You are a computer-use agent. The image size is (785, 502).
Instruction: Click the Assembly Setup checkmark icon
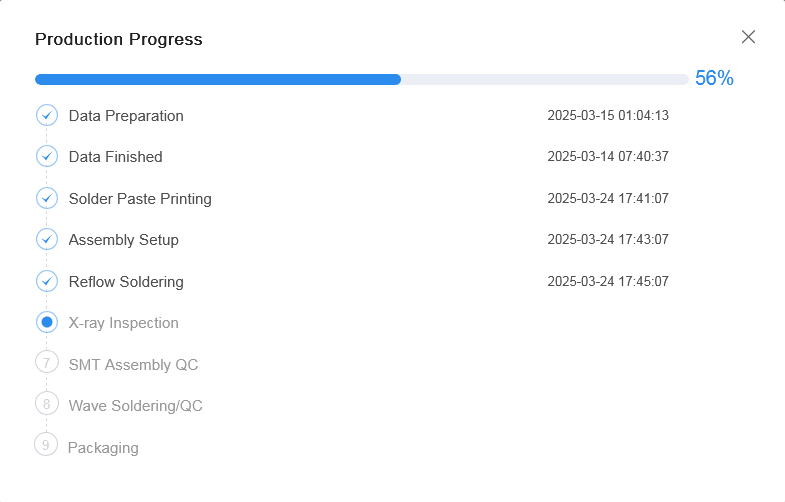point(47,239)
